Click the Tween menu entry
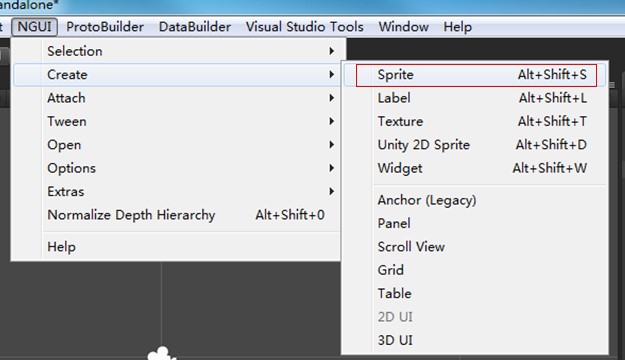 click(x=176, y=121)
